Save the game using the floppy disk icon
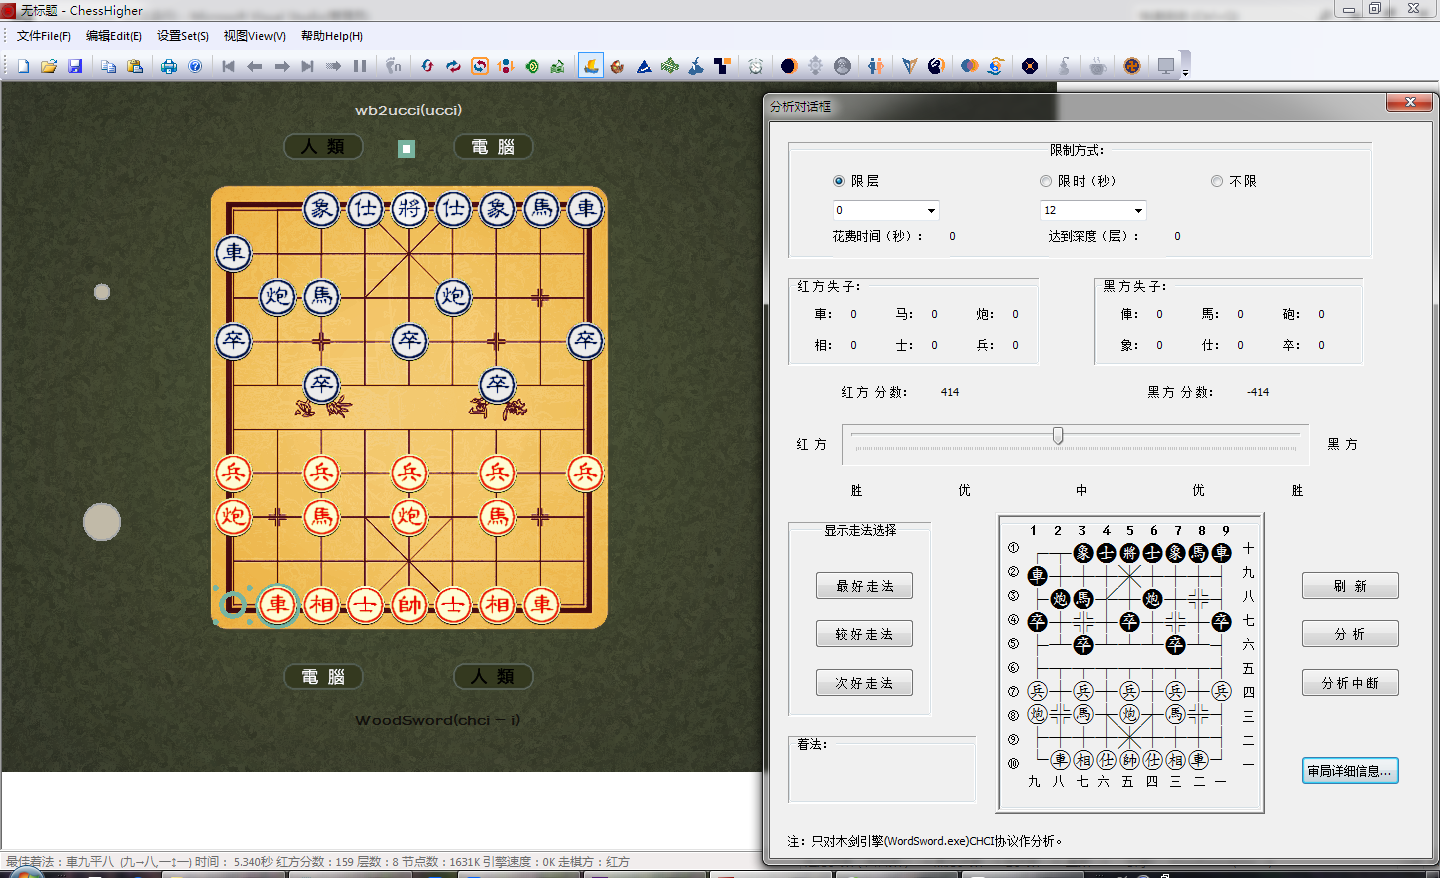Image resolution: width=1440 pixels, height=878 pixels. pyautogui.click(x=75, y=66)
